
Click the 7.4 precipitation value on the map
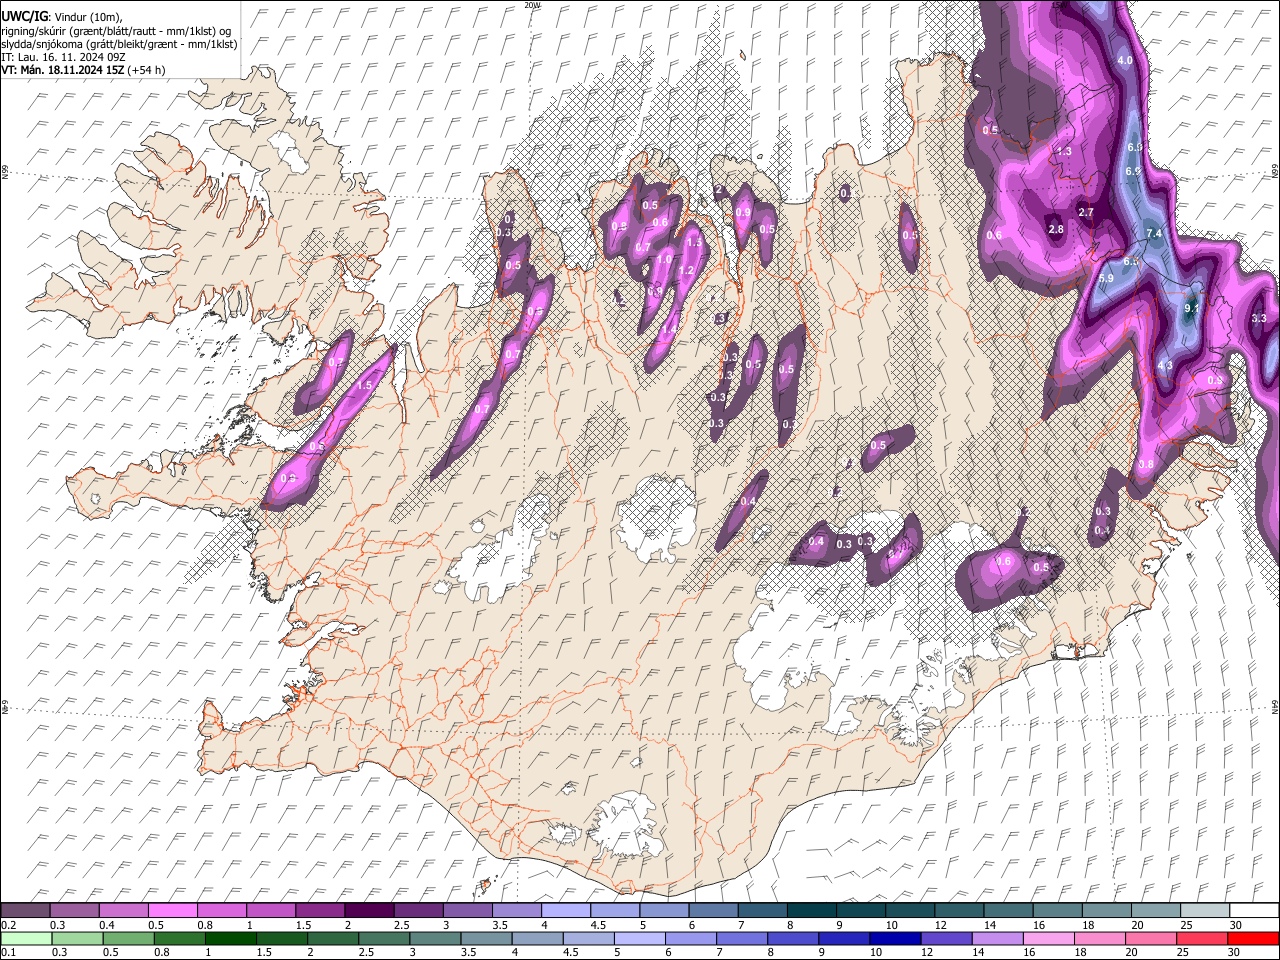click(1154, 234)
